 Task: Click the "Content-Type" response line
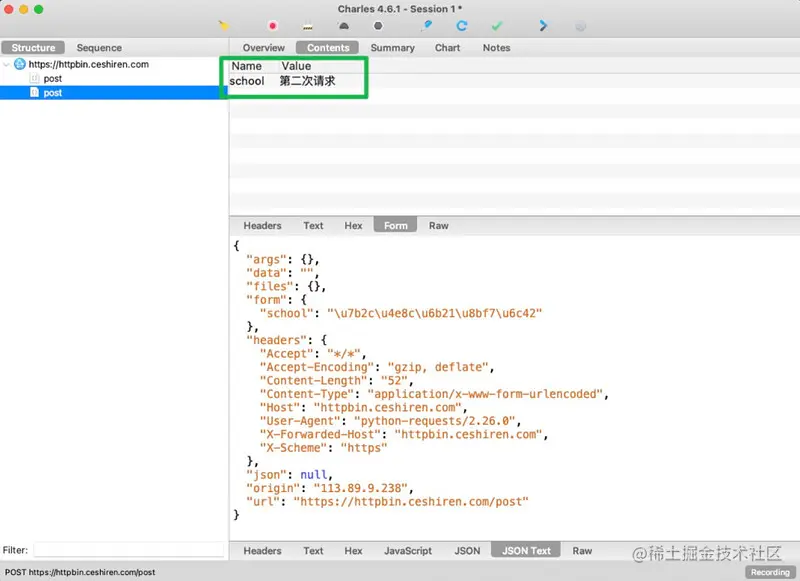pyautogui.click(x=434, y=393)
